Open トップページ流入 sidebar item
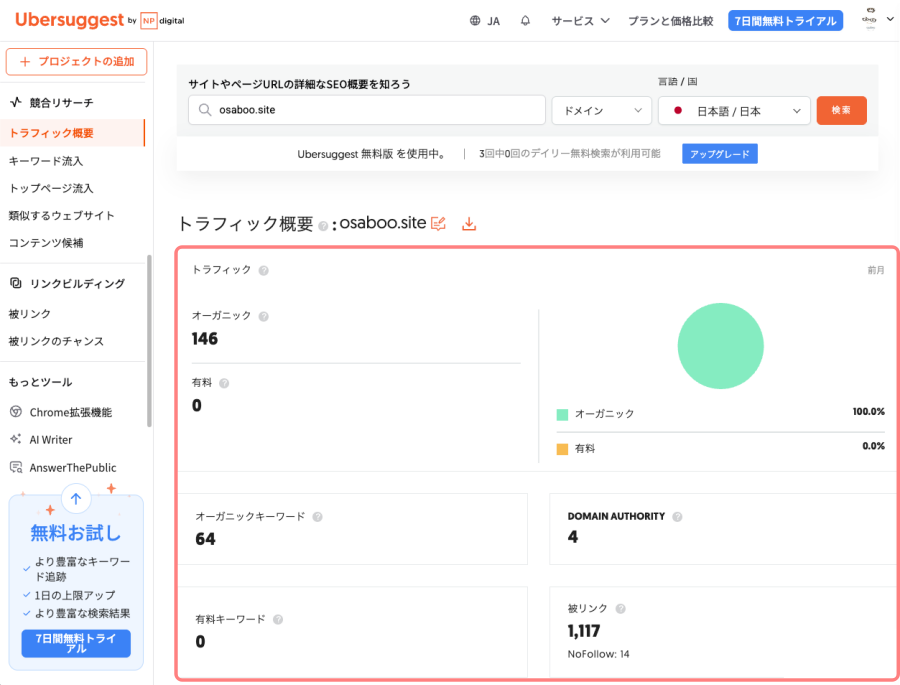900x685 pixels. pos(51,188)
